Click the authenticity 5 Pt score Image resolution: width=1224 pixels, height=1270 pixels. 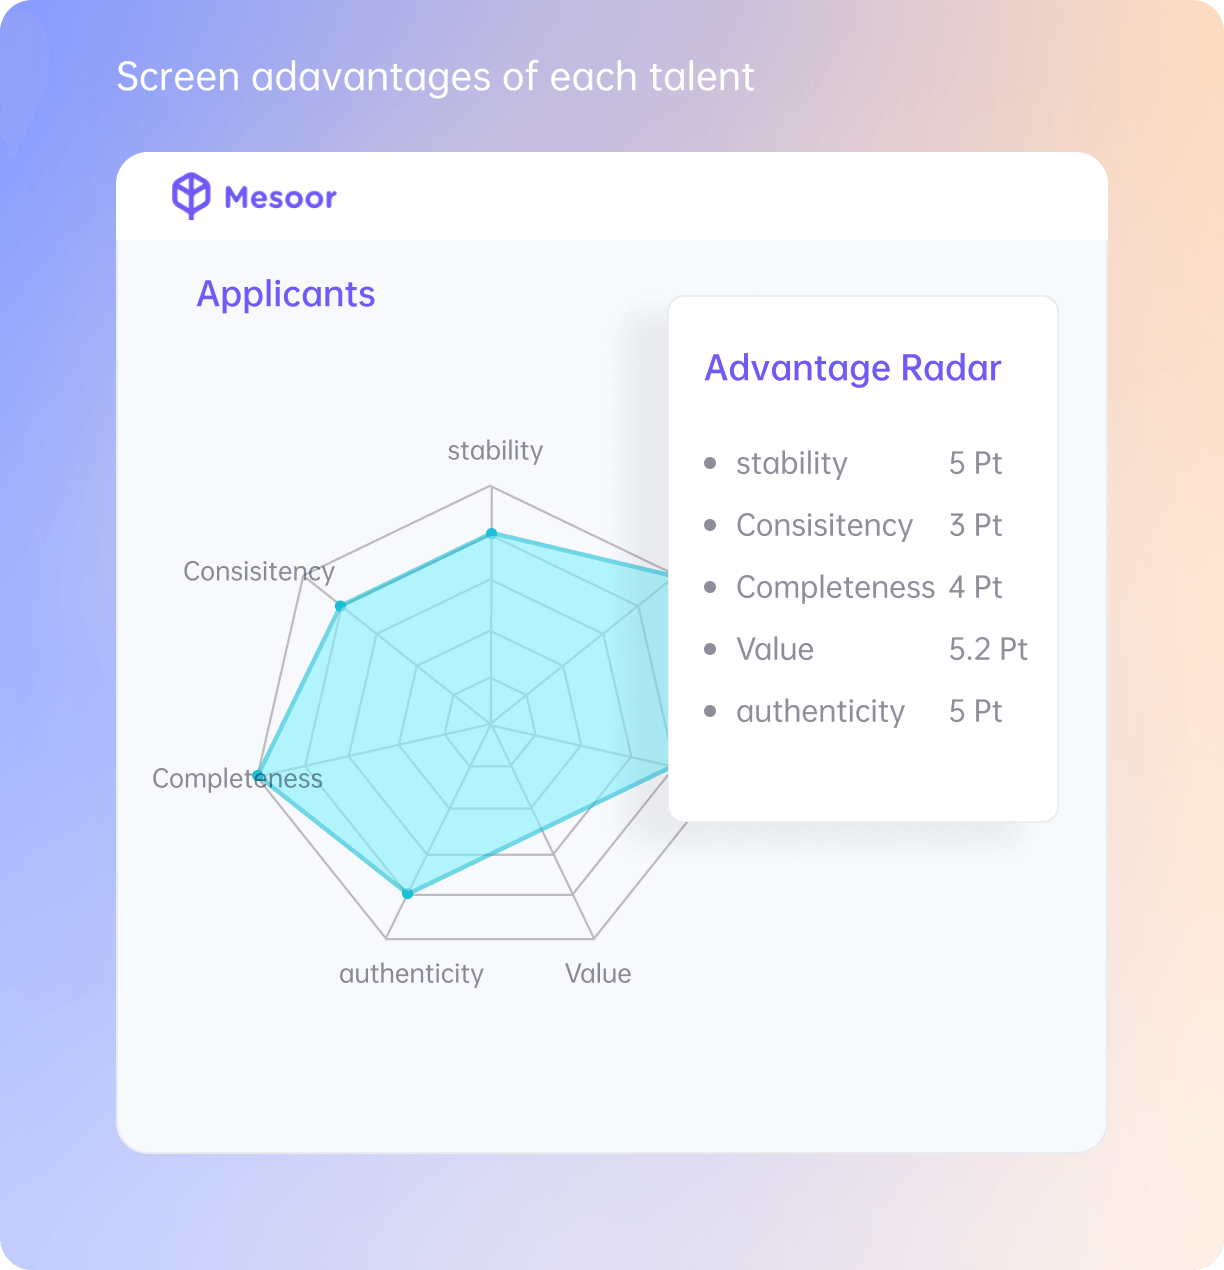coord(975,711)
